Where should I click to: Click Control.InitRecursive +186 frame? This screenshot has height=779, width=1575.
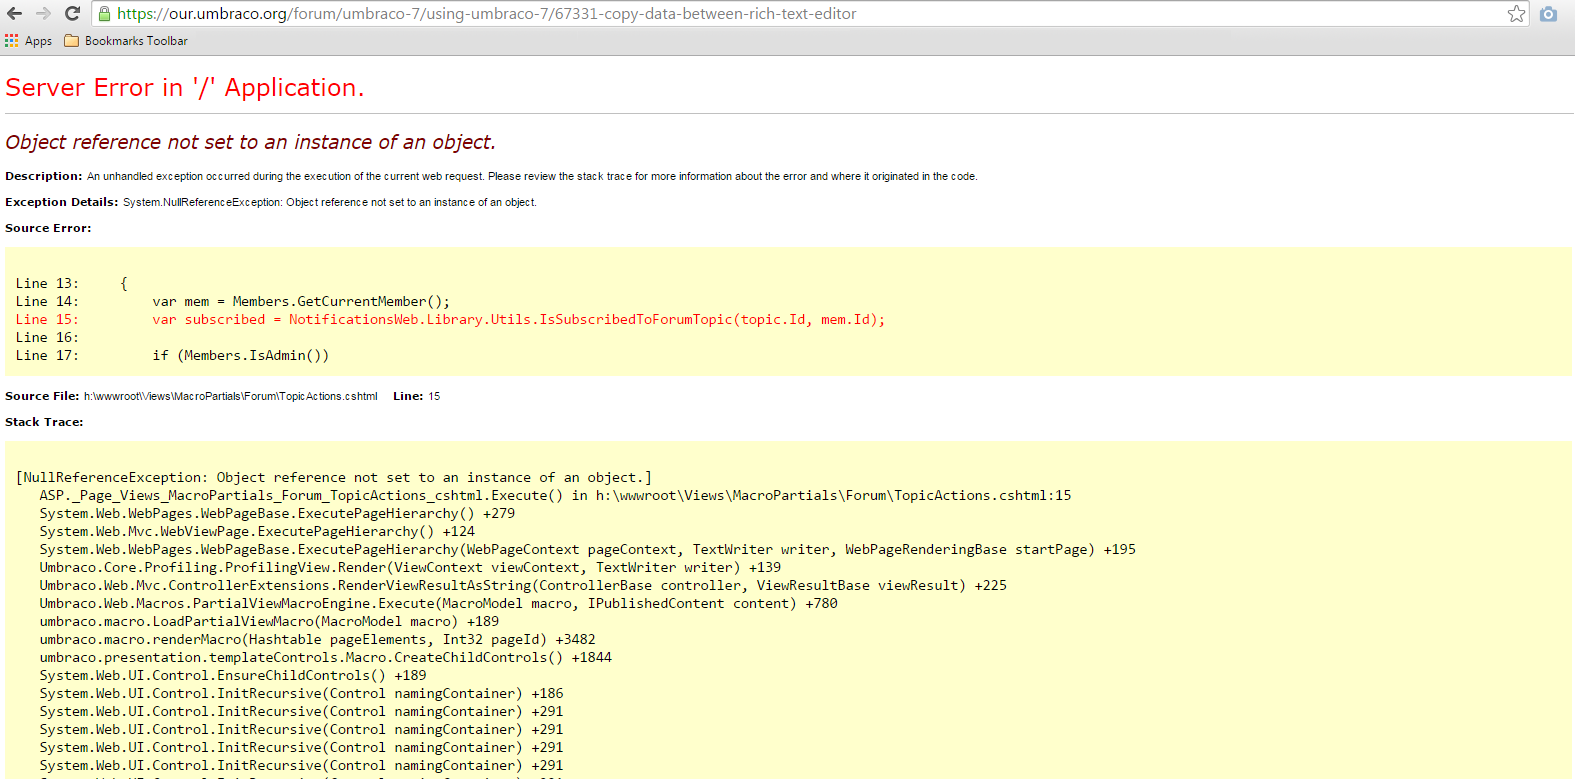point(301,694)
